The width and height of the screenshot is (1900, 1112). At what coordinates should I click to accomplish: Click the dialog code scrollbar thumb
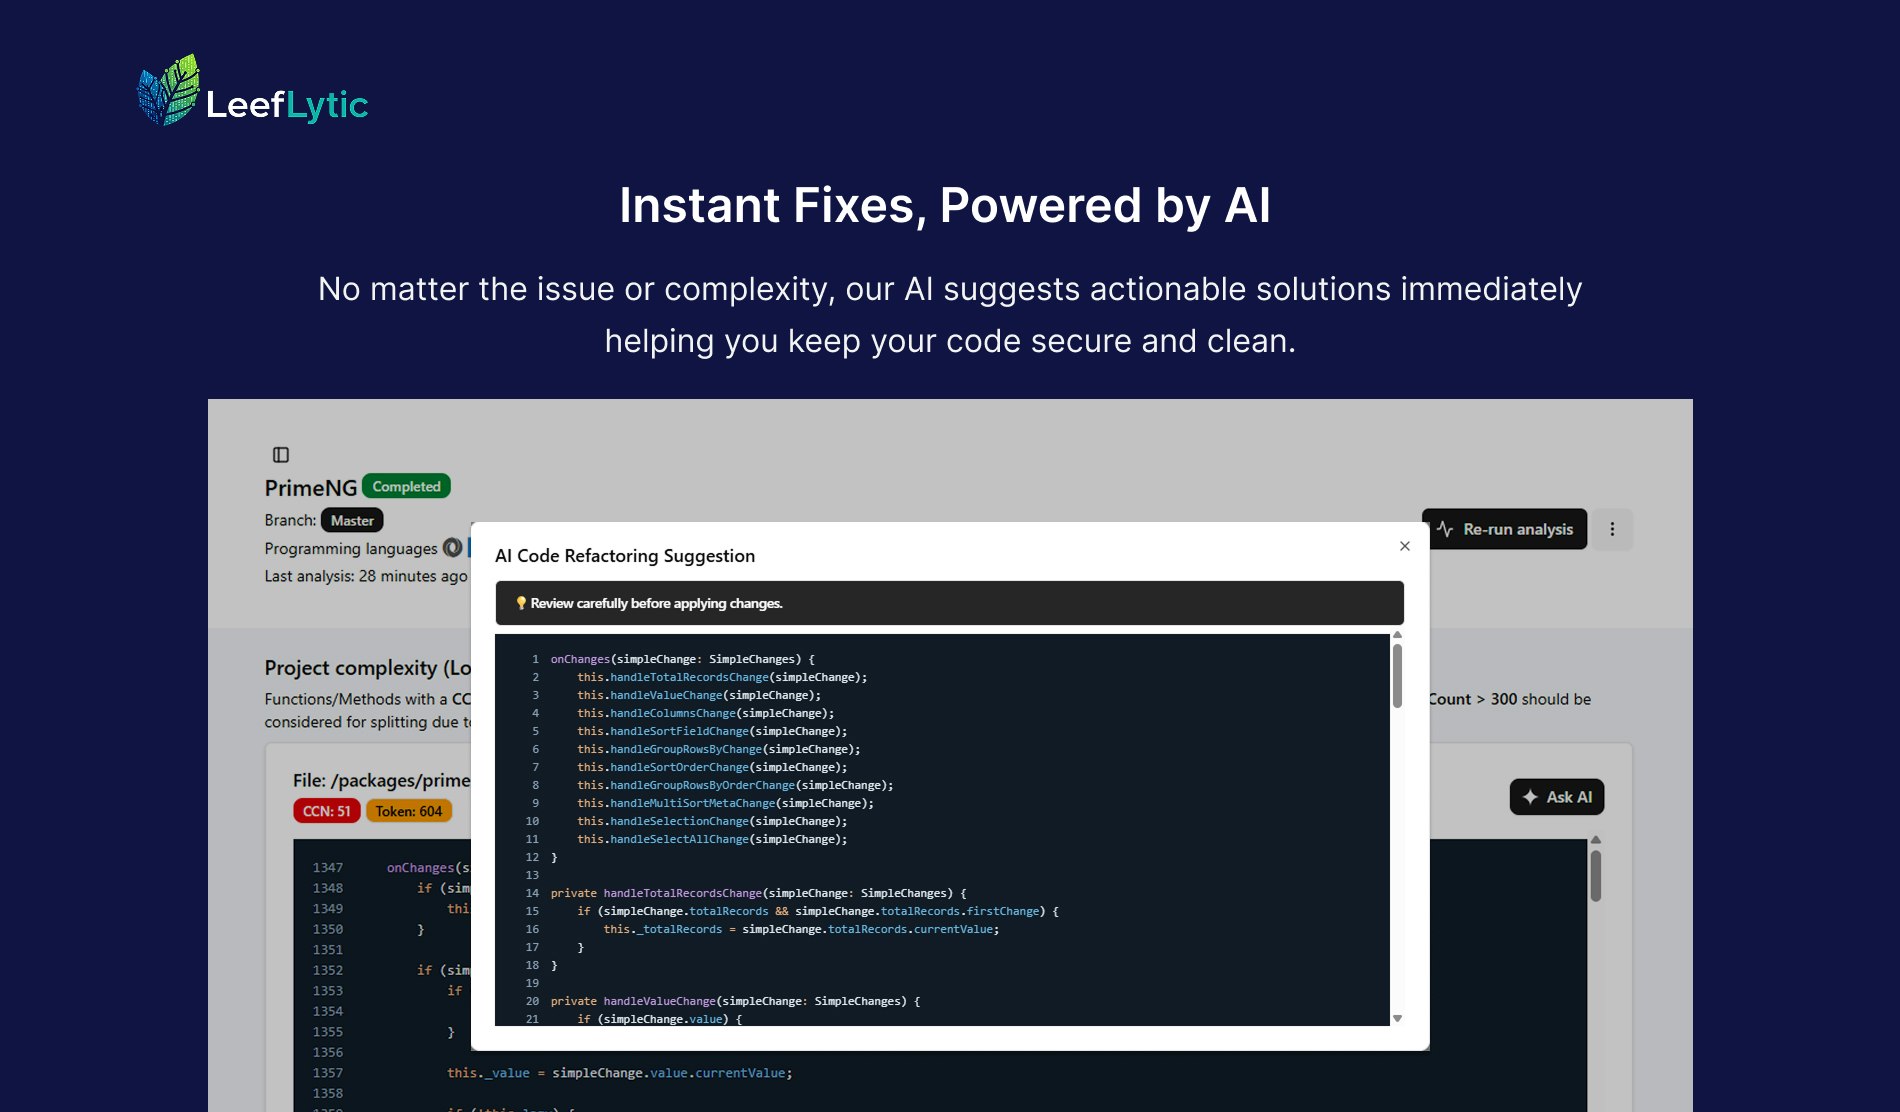tap(1397, 675)
